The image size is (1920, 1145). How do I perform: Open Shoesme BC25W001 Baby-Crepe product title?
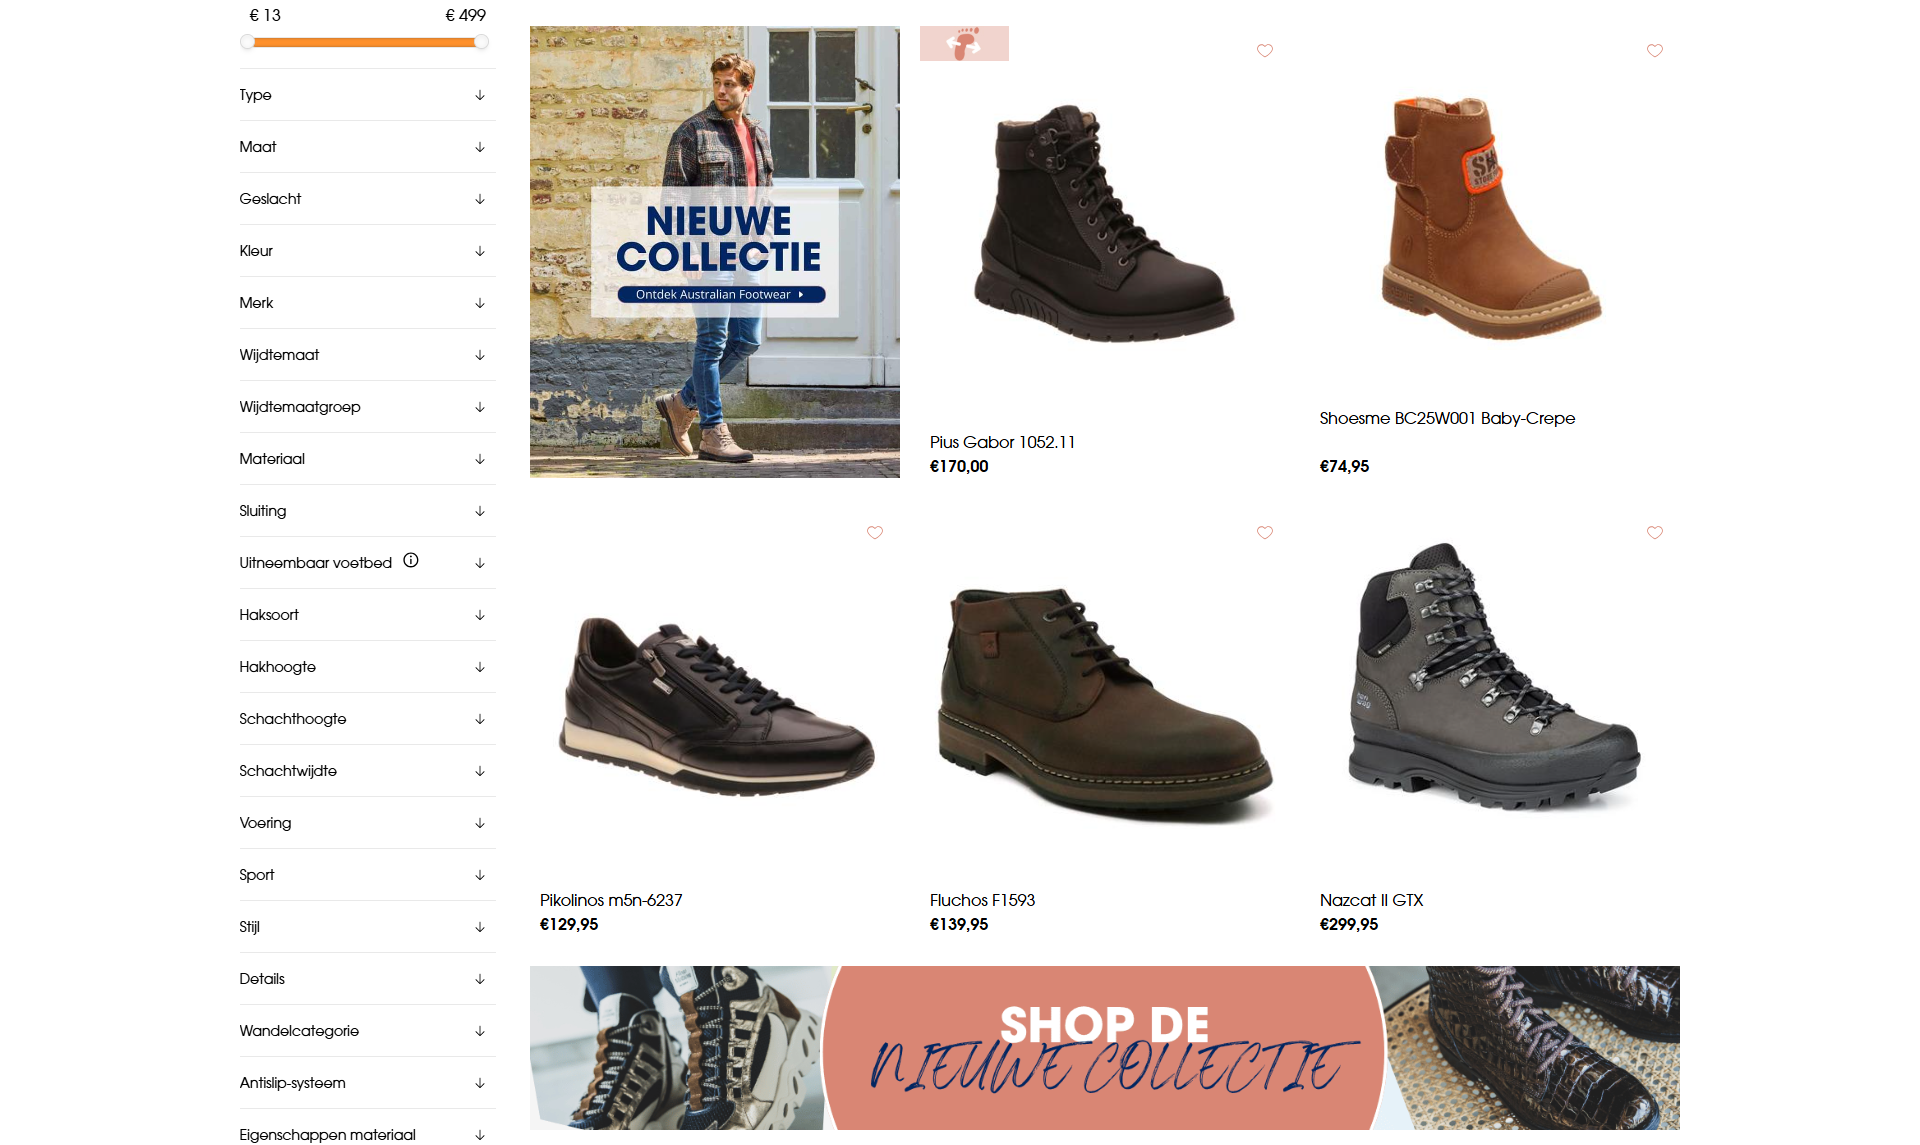point(1447,418)
